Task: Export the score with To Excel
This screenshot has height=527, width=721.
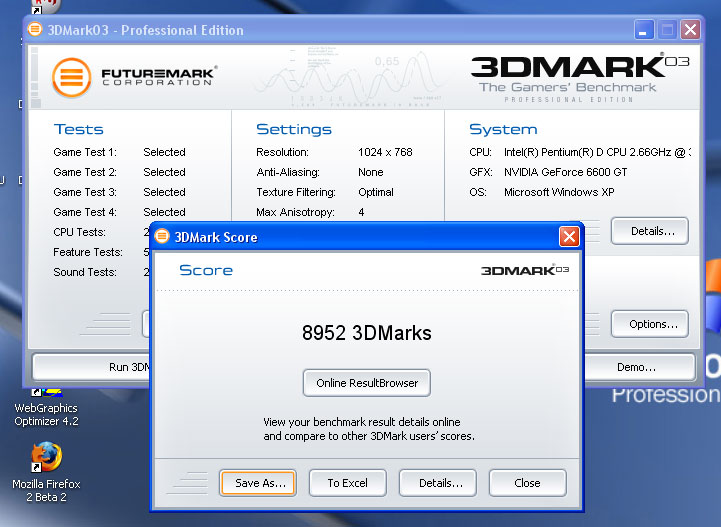Action: pos(347,483)
